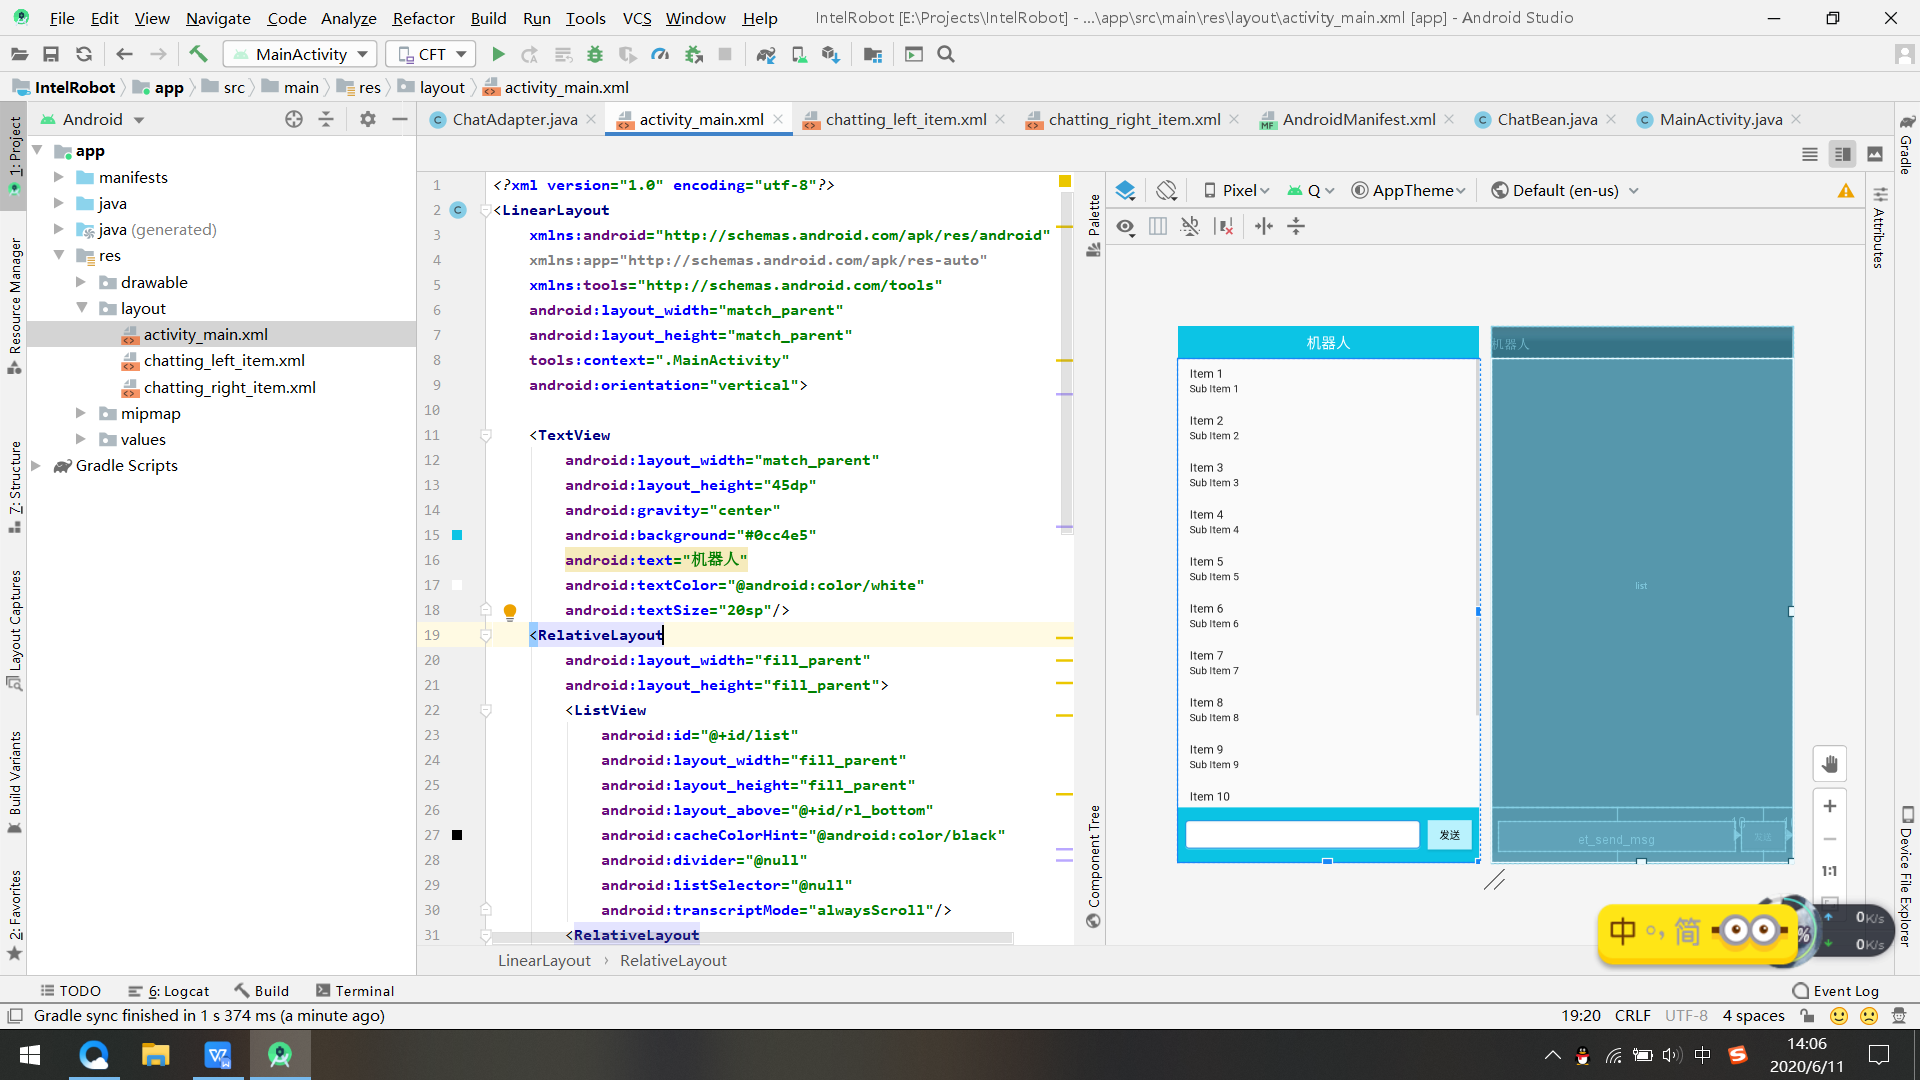Screen dimensions: 1920x1080
Task: Click the Search everywhere magnifier icon
Action: 947,54
